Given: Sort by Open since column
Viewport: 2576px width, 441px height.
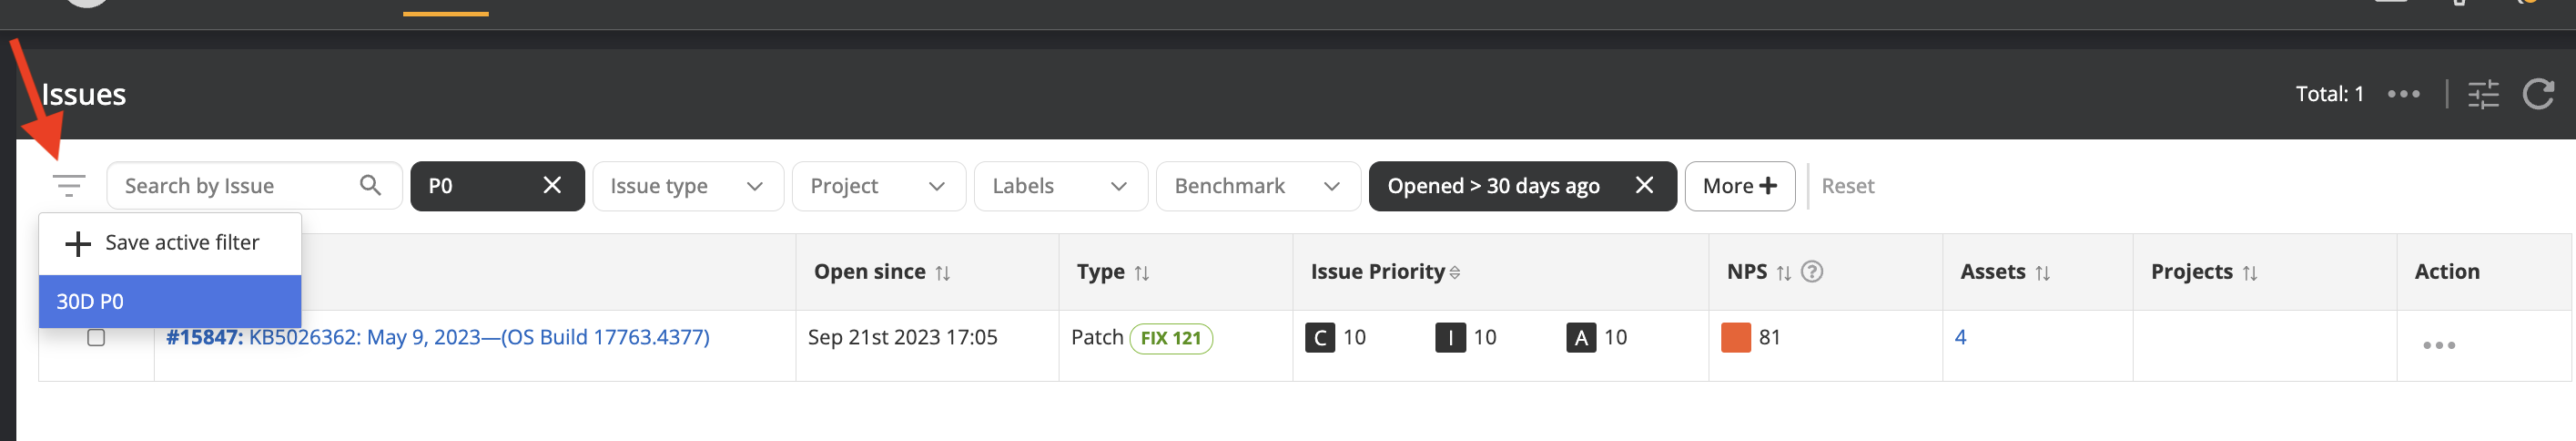Looking at the screenshot, I should 943,273.
